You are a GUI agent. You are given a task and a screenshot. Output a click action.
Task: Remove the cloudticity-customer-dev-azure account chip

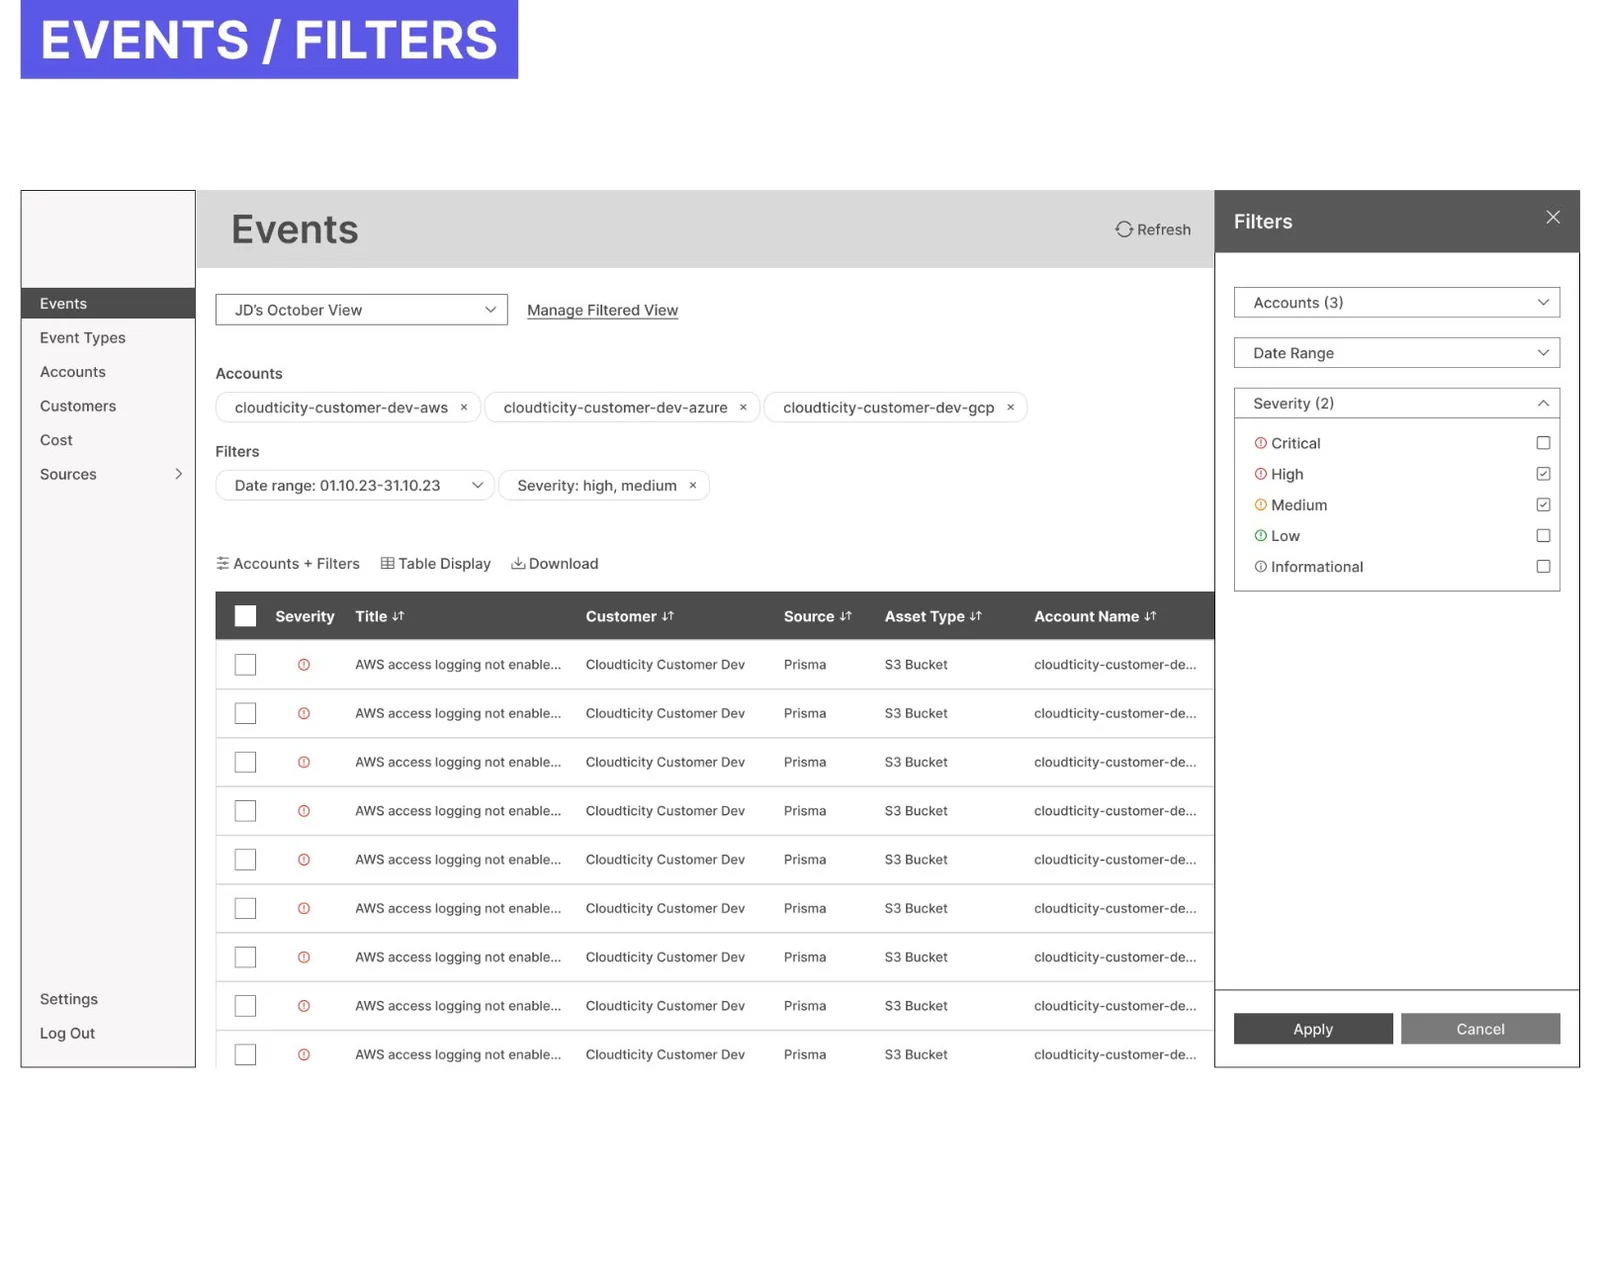coord(743,407)
